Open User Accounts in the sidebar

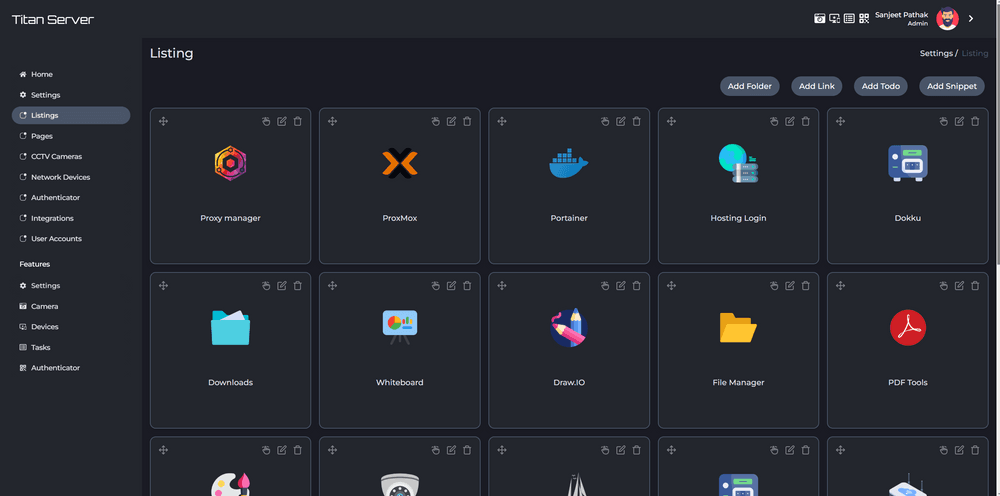(56, 238)
